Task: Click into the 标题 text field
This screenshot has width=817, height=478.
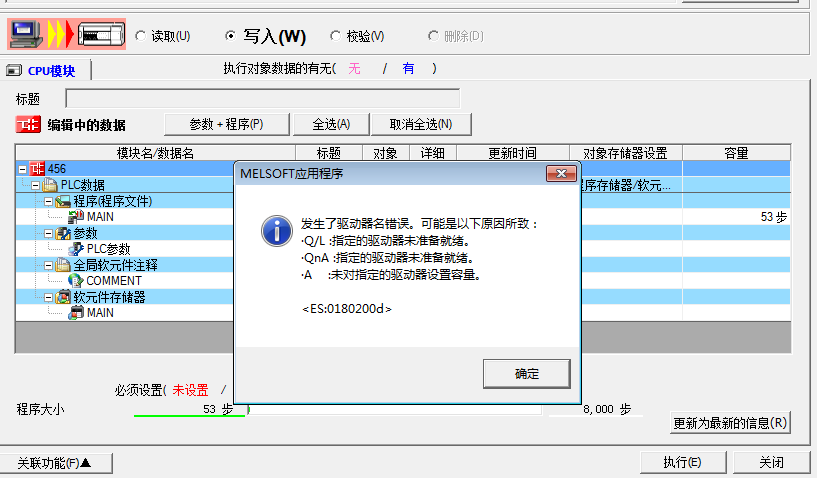Action: (x=262, y=98)
